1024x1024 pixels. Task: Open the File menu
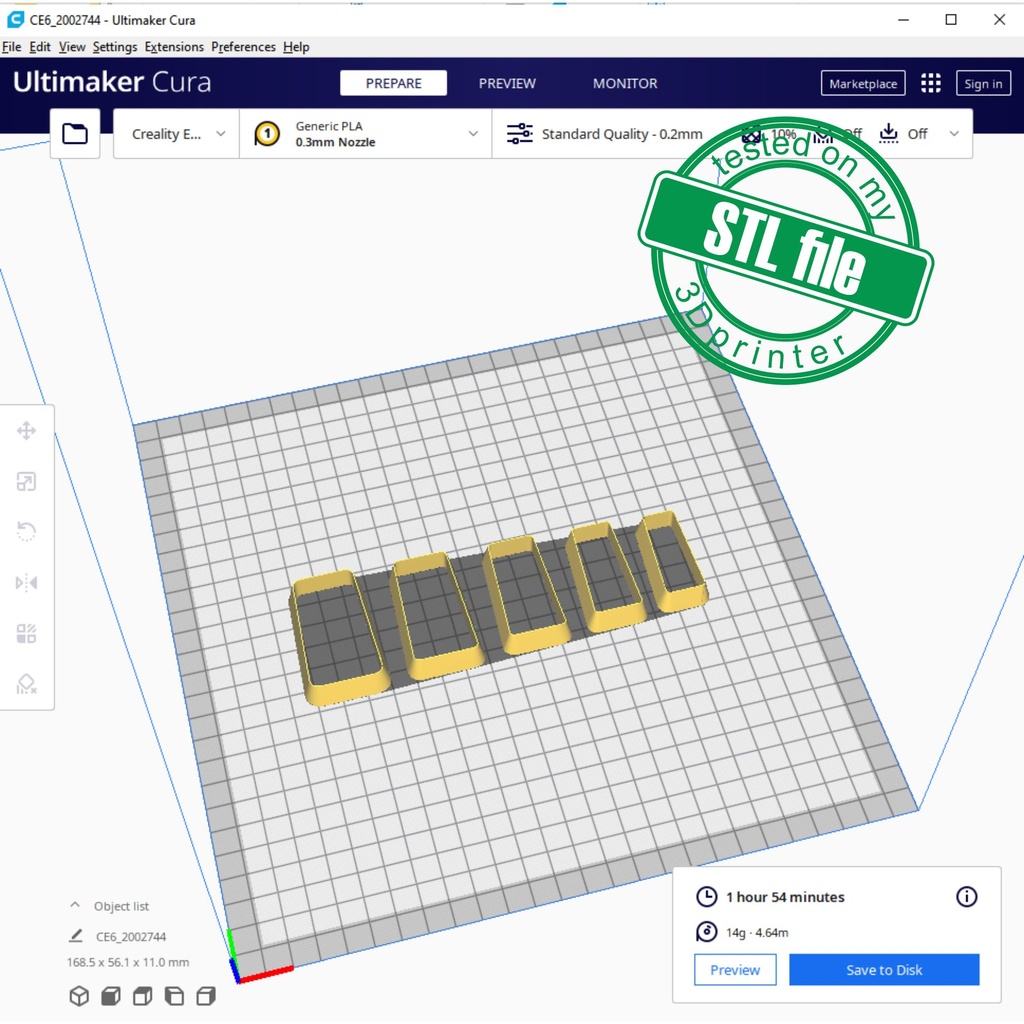pyautogui.click(x=12, y=47)
